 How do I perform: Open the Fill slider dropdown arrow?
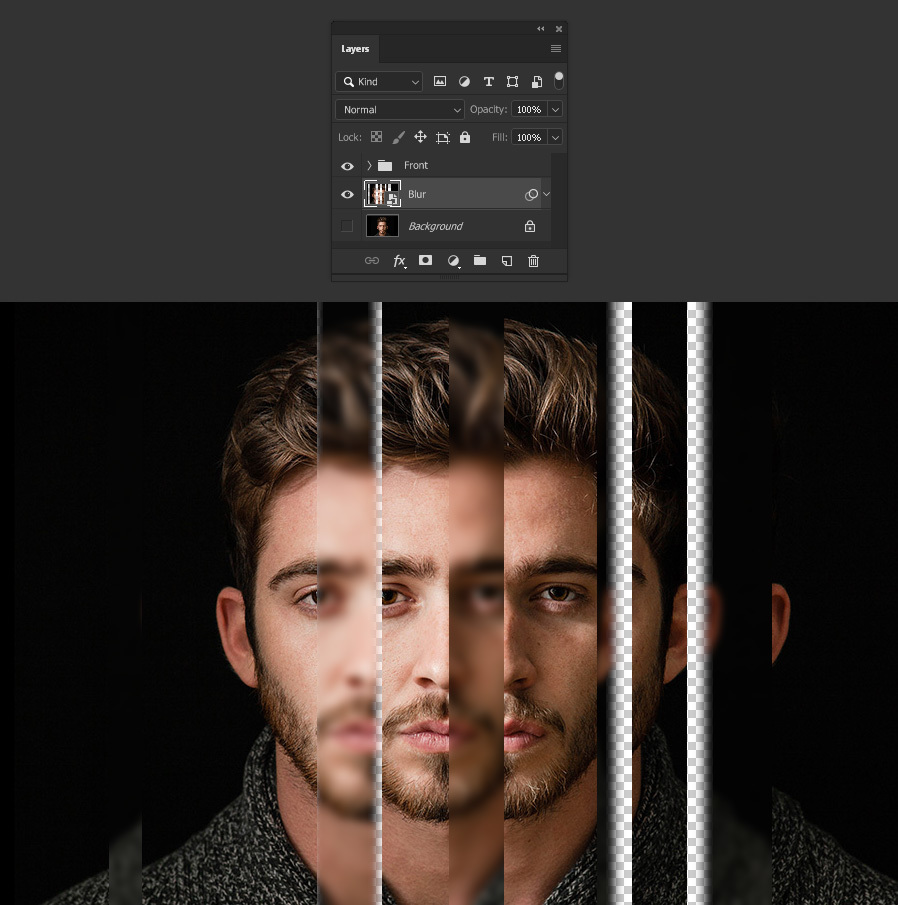pos(555,137)
